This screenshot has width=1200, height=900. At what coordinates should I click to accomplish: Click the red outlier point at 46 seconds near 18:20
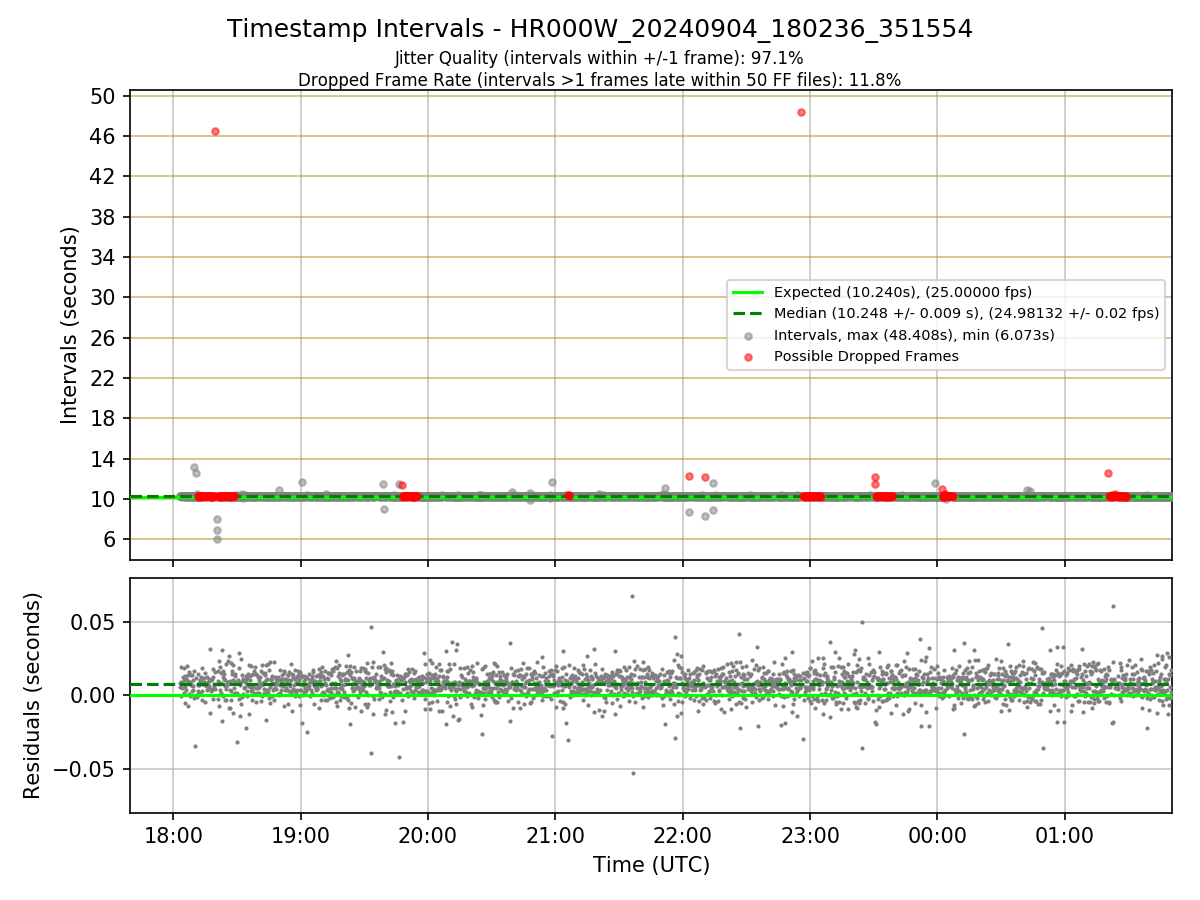click(215, 131)
